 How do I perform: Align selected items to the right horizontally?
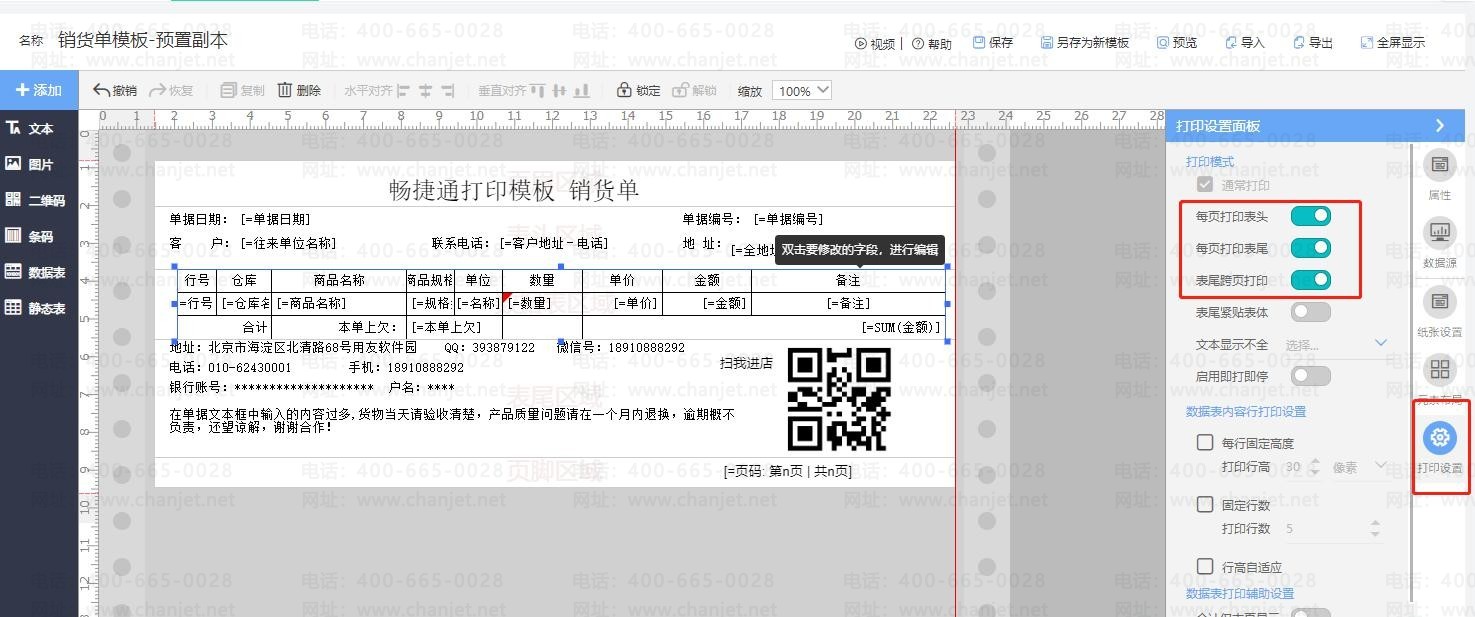click(447, 90)
